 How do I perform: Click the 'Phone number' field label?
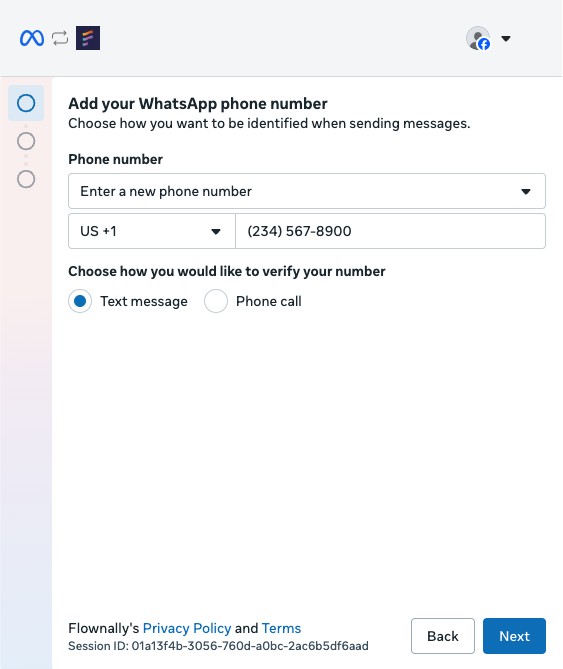pyautogui.click(x=116, y=159)
